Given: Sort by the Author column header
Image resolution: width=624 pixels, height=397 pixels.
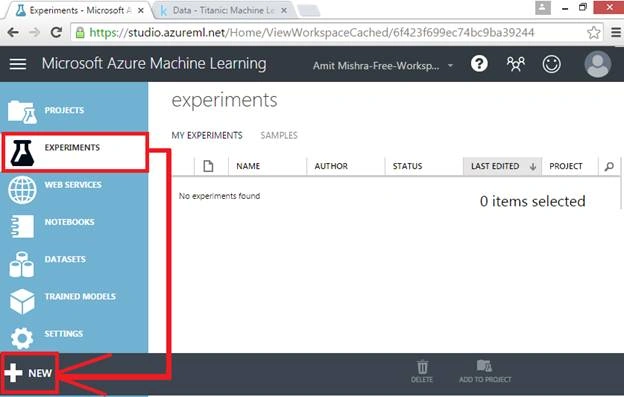Looking at the screenshot, I should [x=331, y=166].
